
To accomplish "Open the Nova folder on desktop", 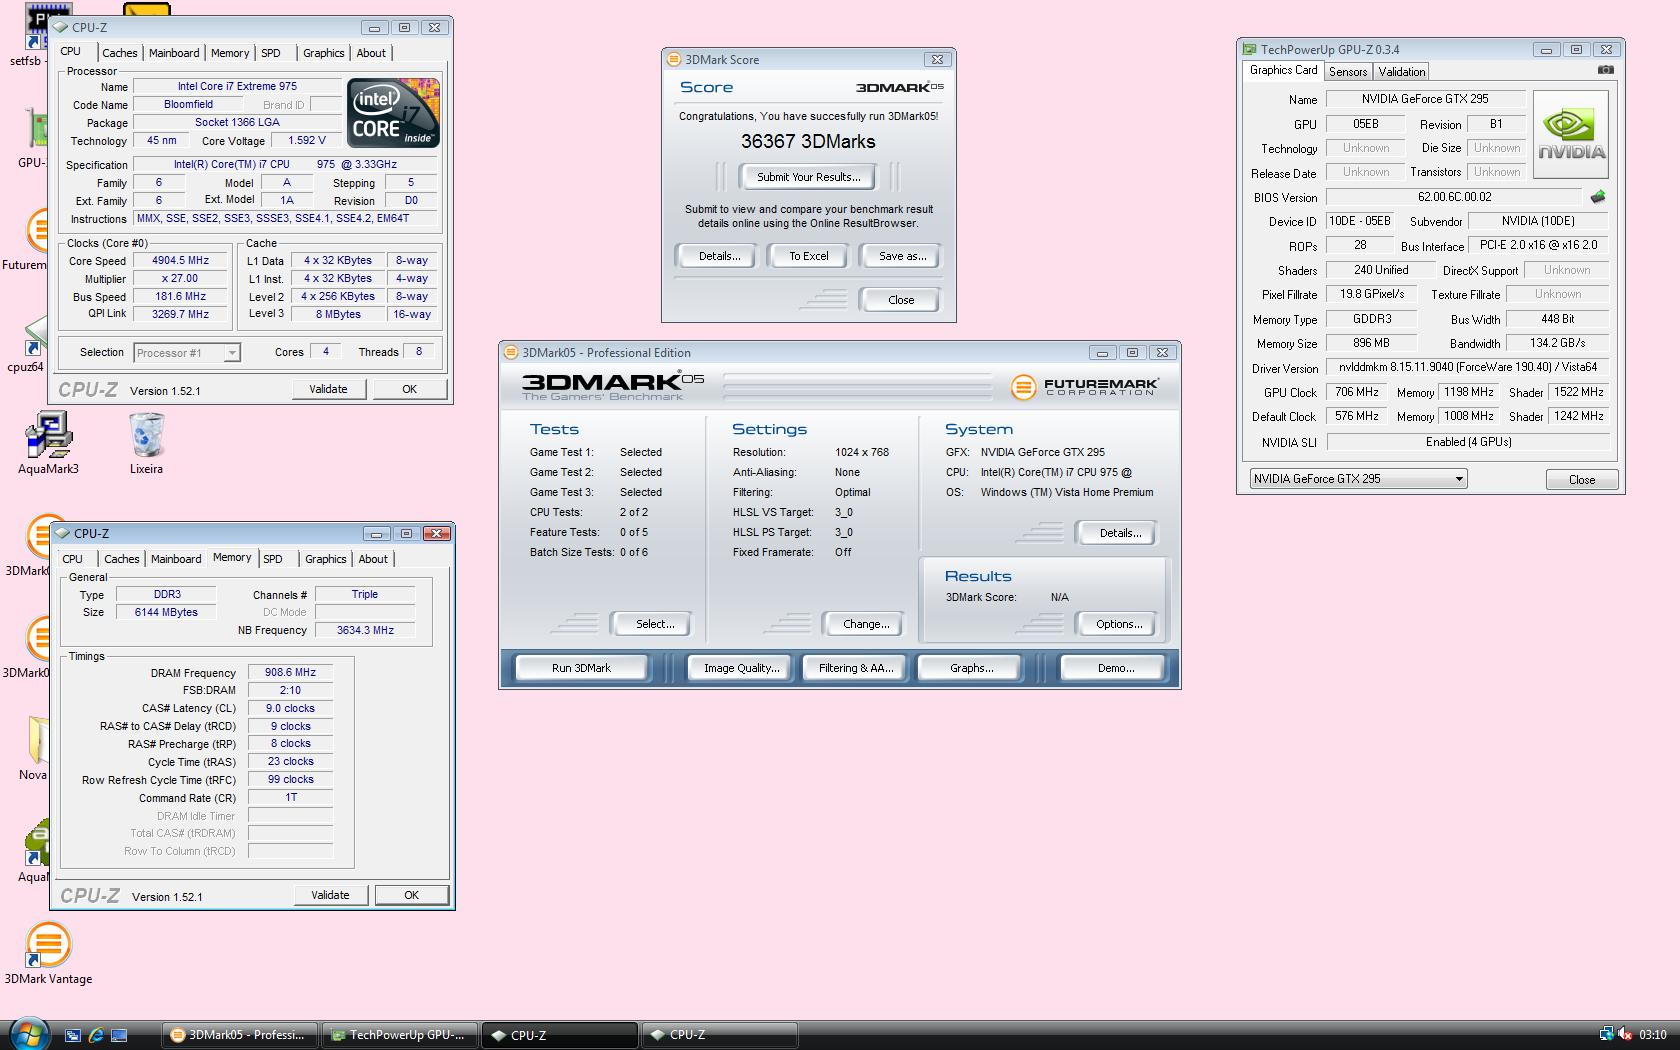I will (33, 749).
